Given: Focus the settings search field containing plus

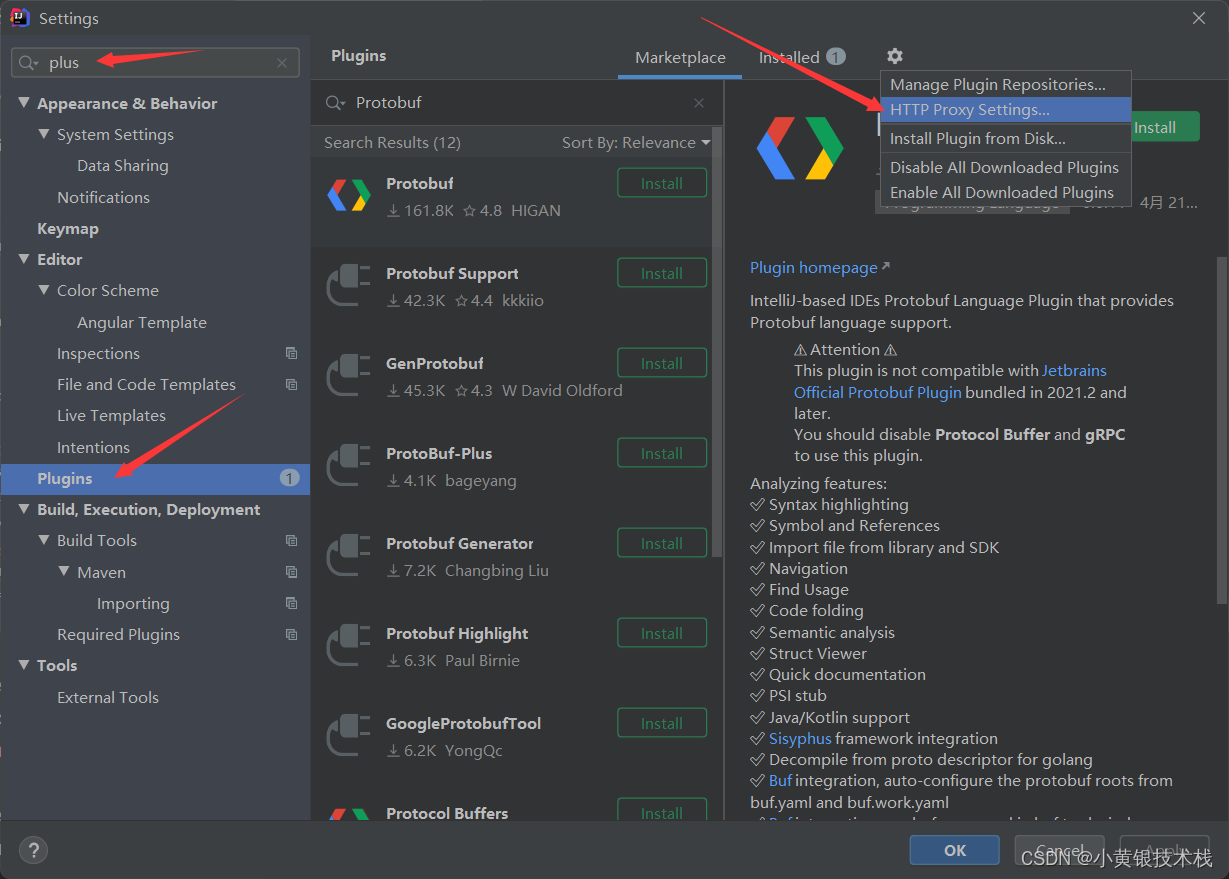Looking at the screenshot, I should [x=155, y=63].
